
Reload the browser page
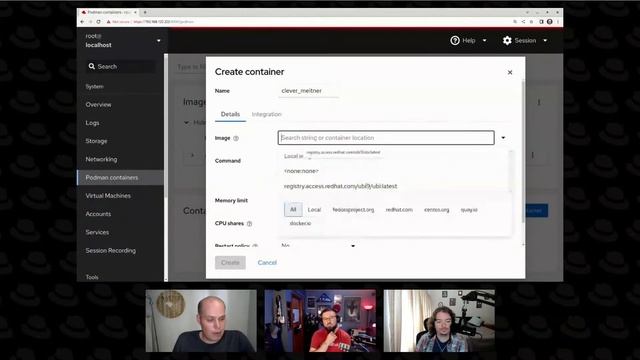coord(98,22)
